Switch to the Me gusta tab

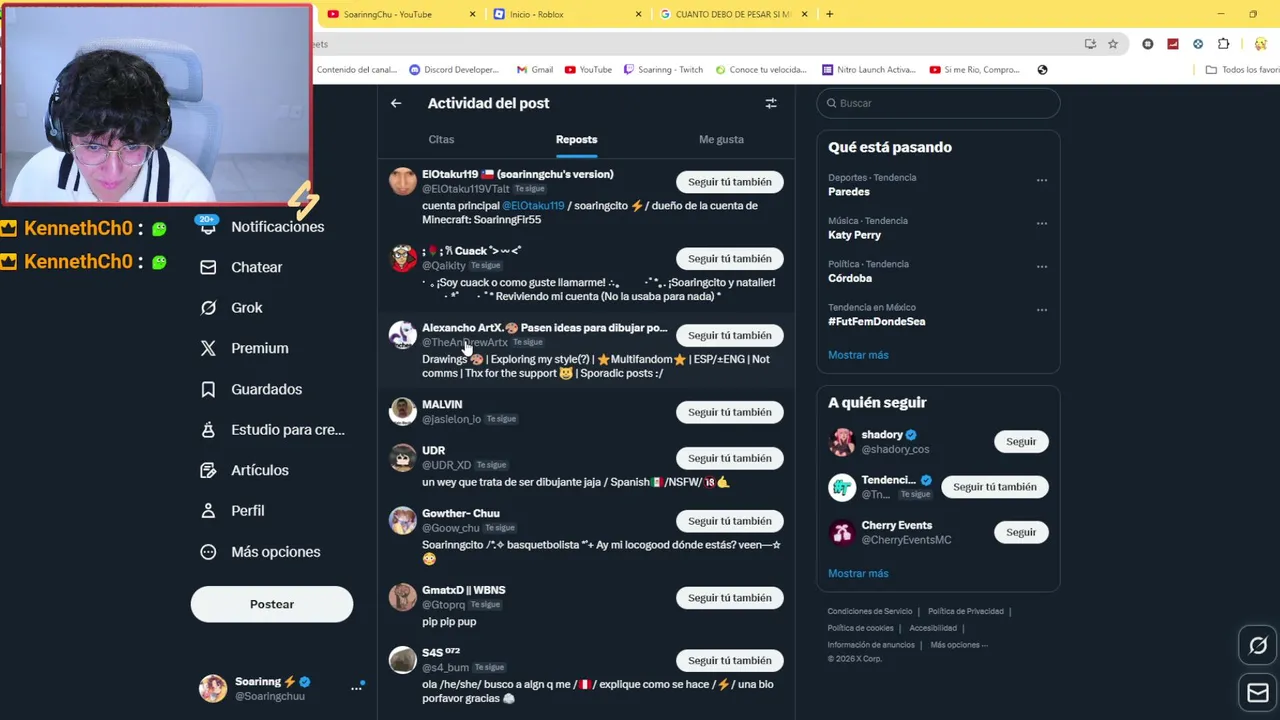pos(721,139)
